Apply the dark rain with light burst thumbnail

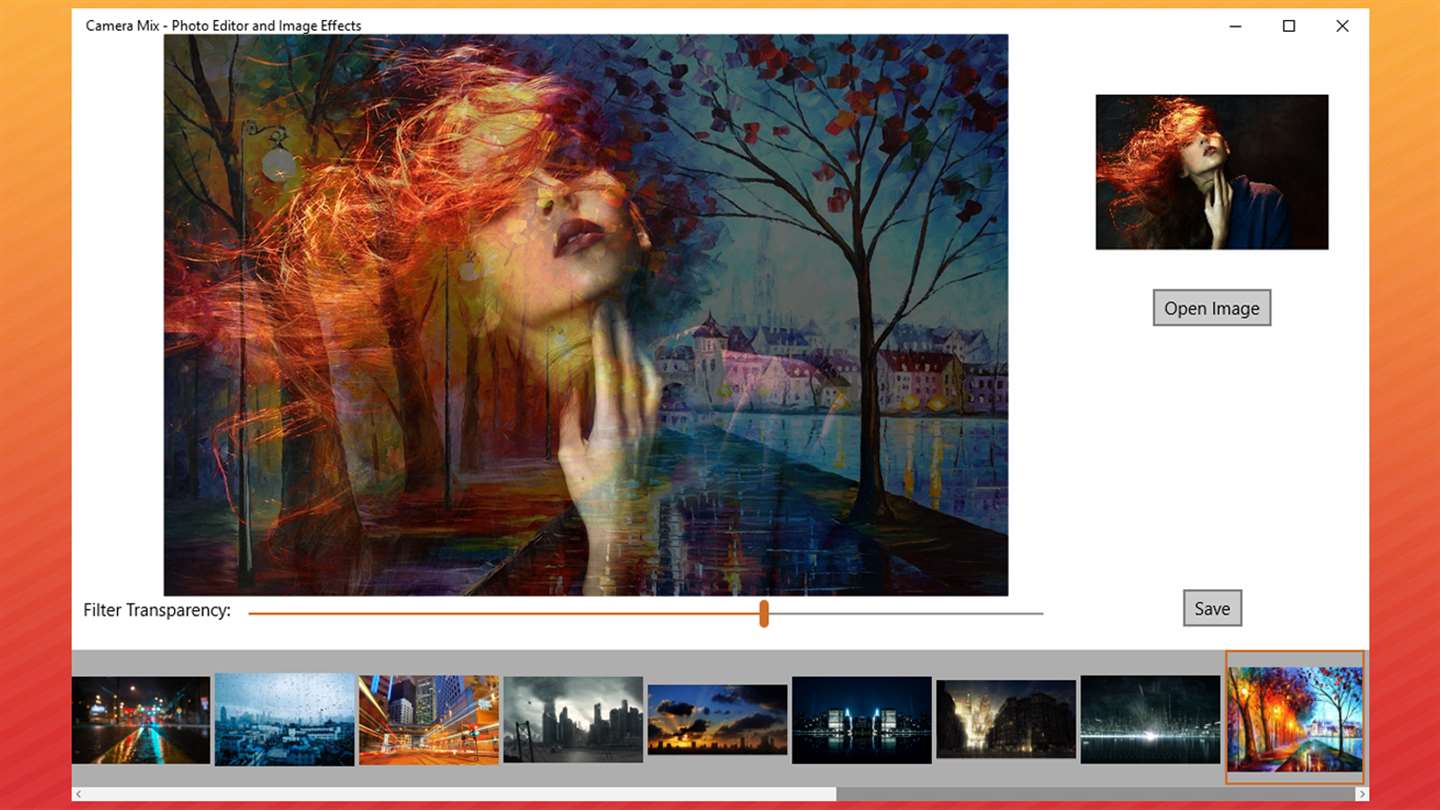[1150, 720]
